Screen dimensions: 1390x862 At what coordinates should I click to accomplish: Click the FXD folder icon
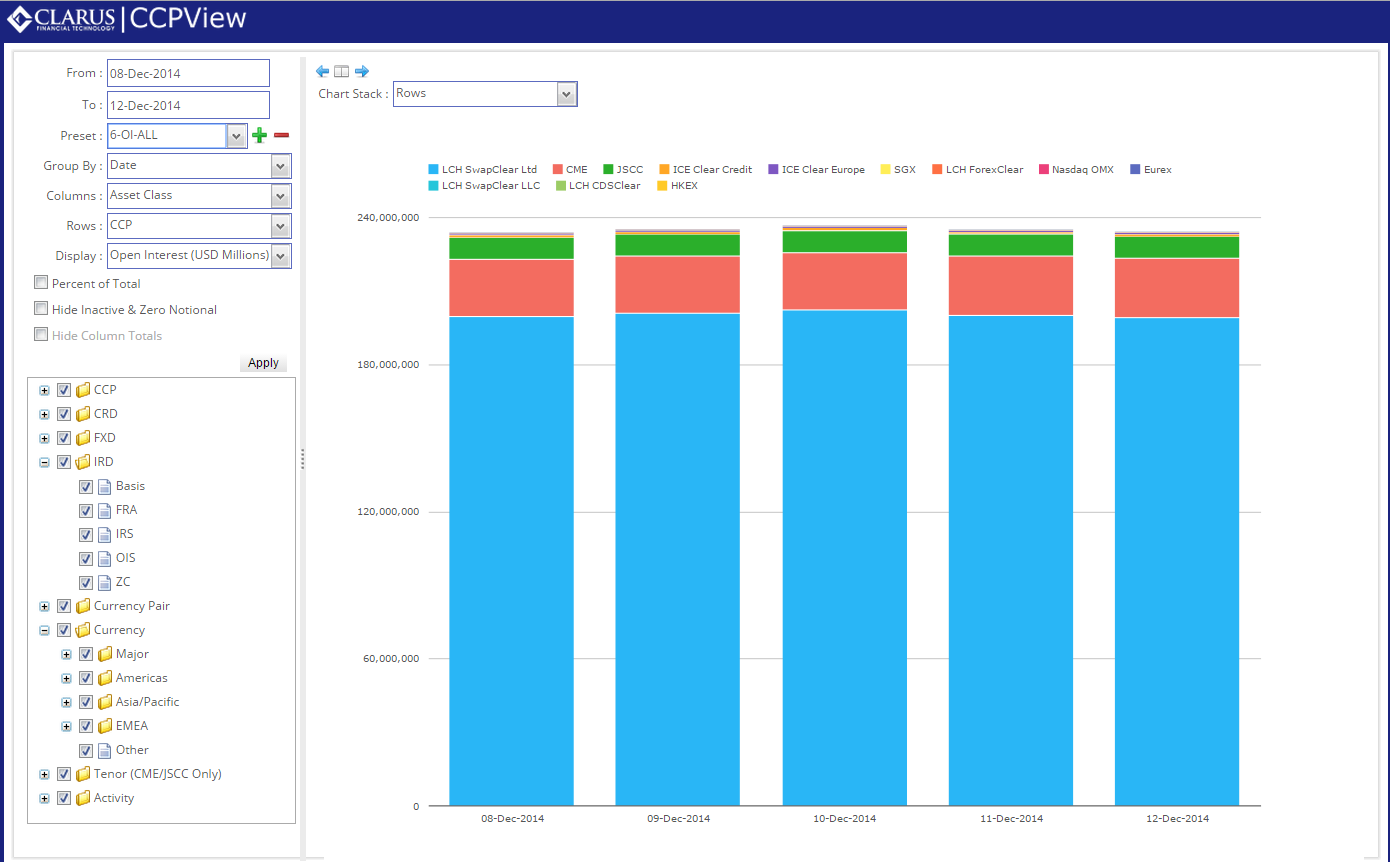point(84,438)
